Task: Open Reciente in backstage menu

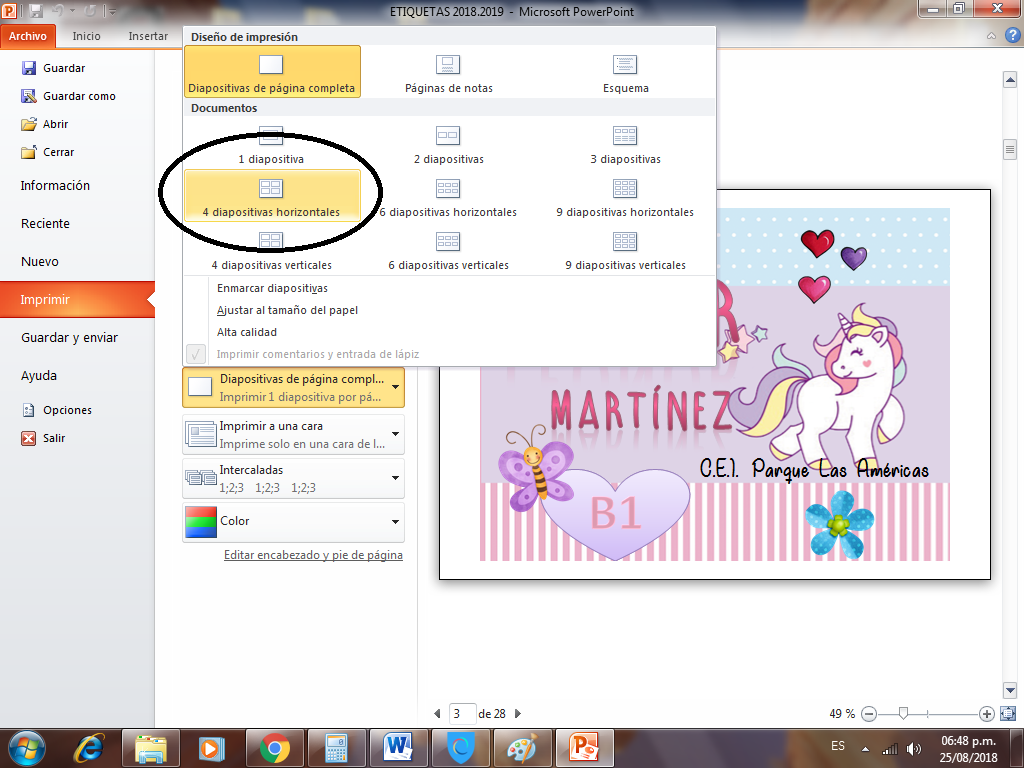Action: (45, 223)
